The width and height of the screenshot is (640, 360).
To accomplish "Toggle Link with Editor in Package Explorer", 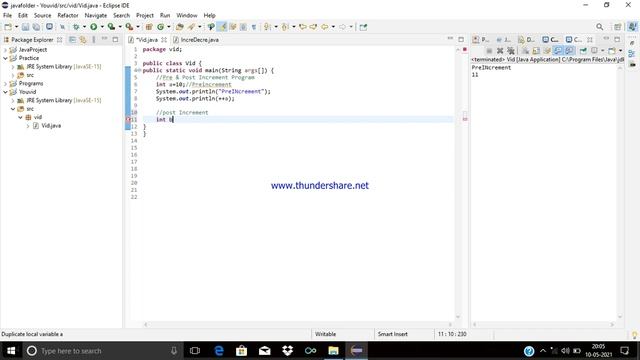I will point(83,40).
